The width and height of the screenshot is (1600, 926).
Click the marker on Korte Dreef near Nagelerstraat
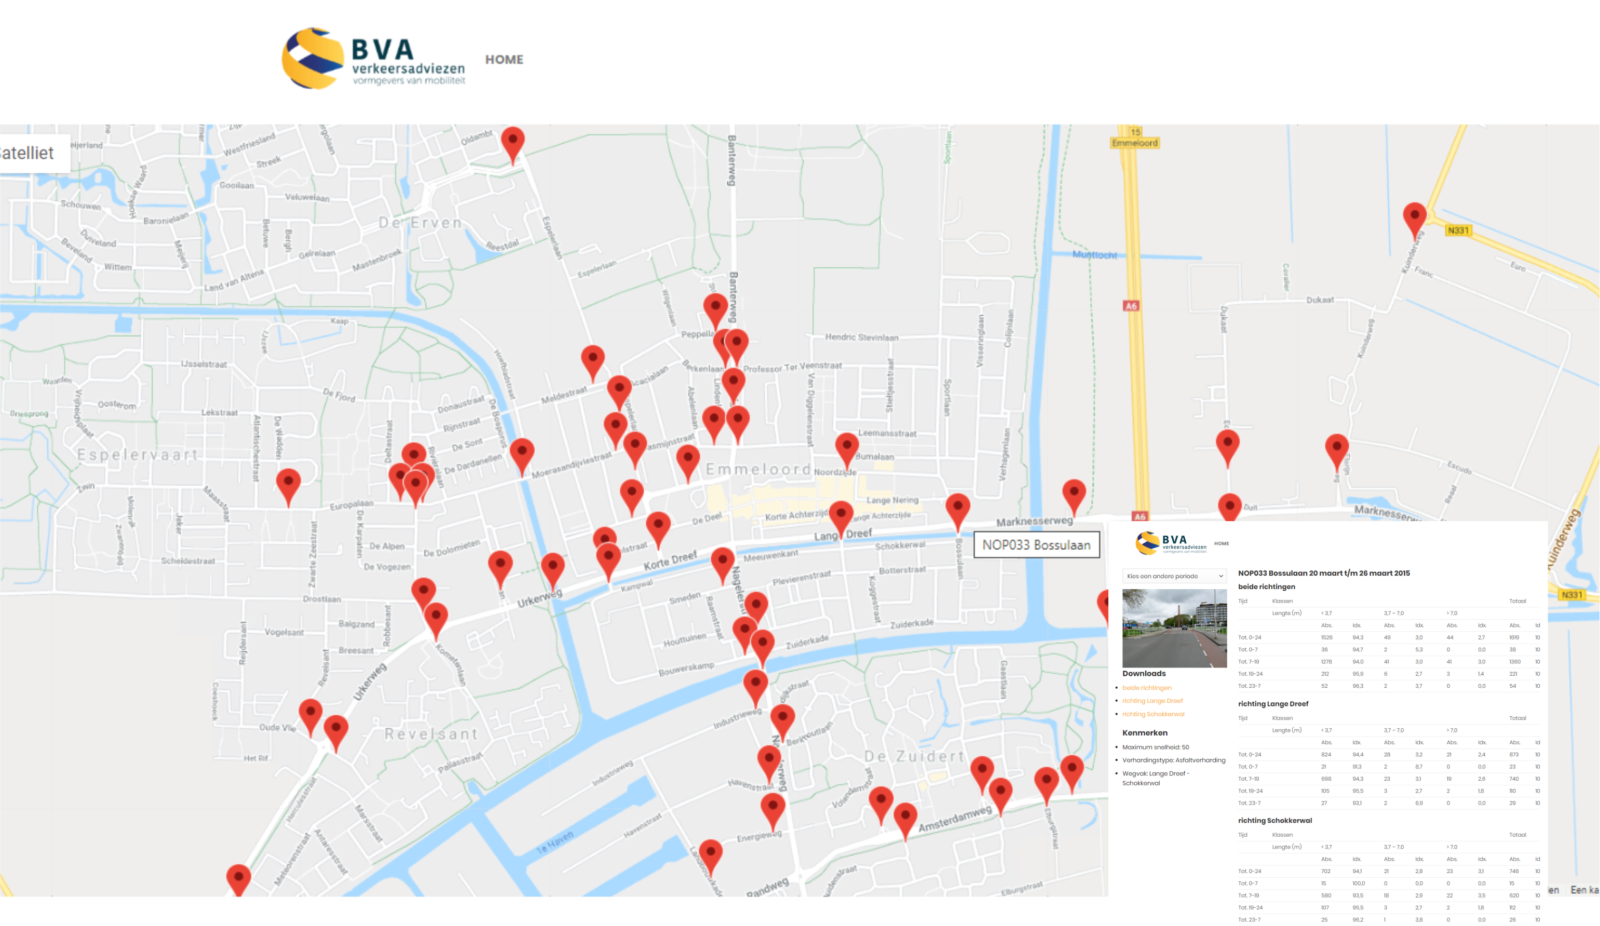(722, 563)
